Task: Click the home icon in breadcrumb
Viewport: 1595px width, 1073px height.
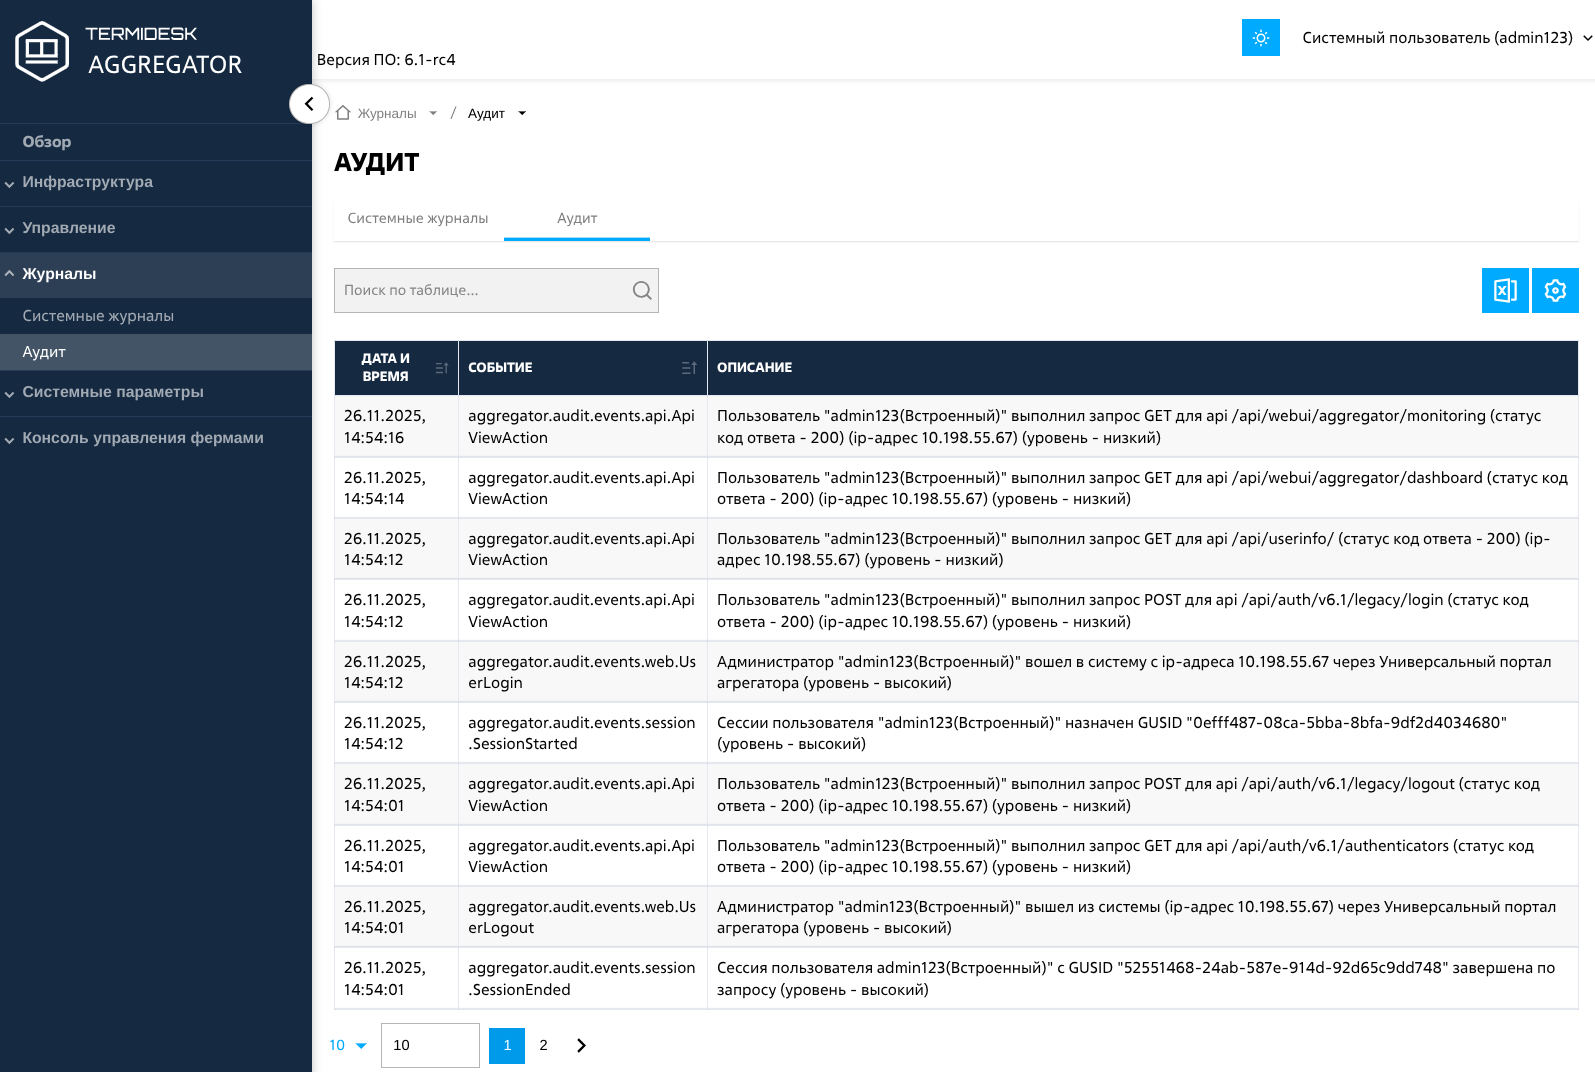Action: click(x=343, y=113)
